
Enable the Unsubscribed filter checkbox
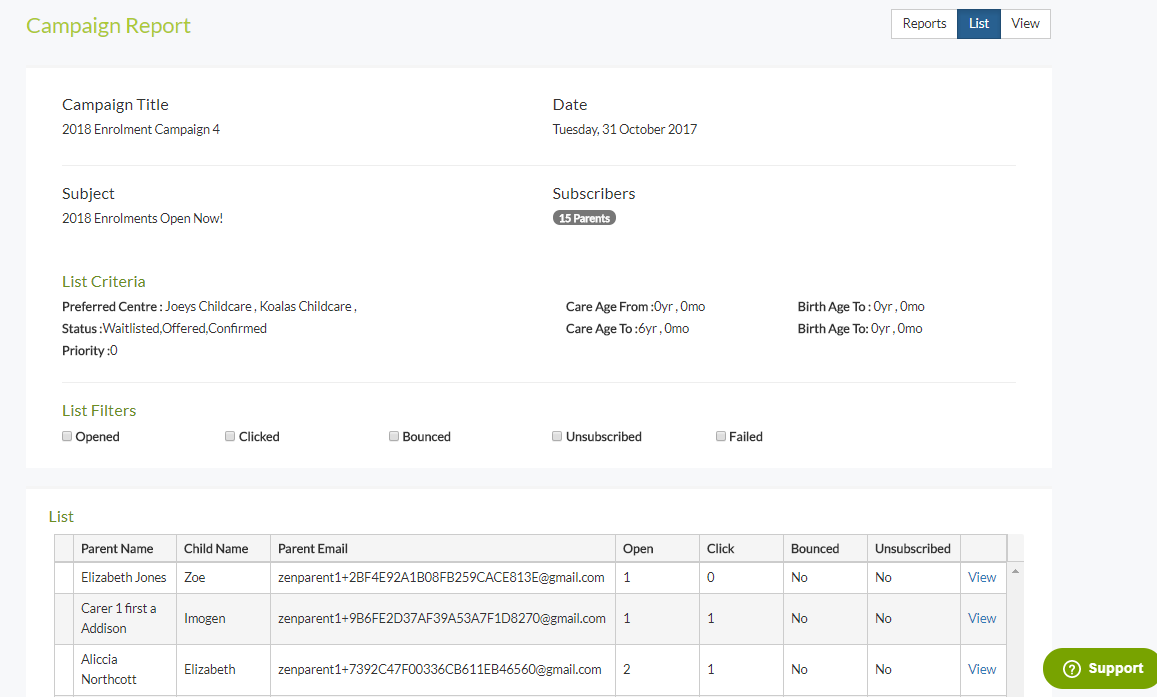557,436
